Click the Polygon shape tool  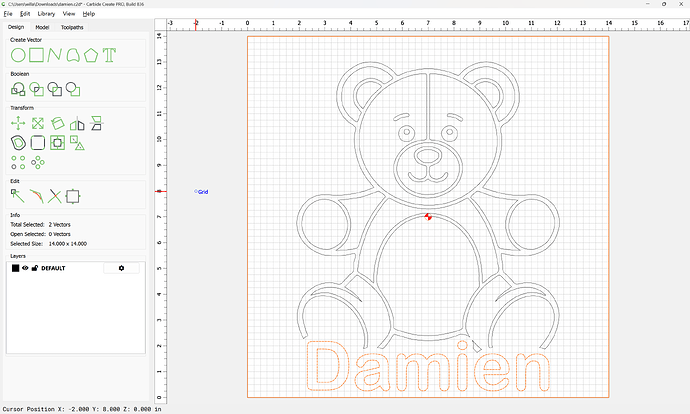(x=91, y=54)
